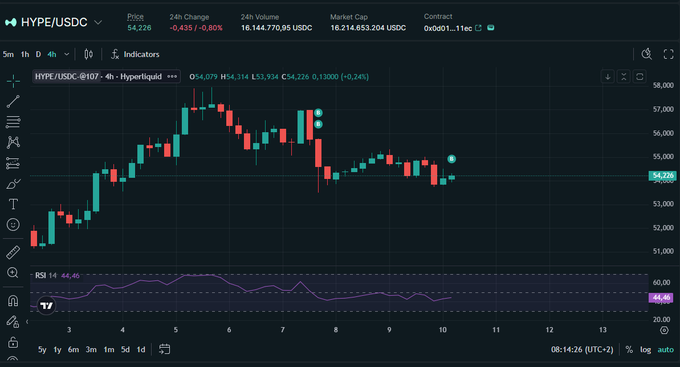Click the 24h Volume value
This screenshot has width=680, height=367.
click(277, 28)
